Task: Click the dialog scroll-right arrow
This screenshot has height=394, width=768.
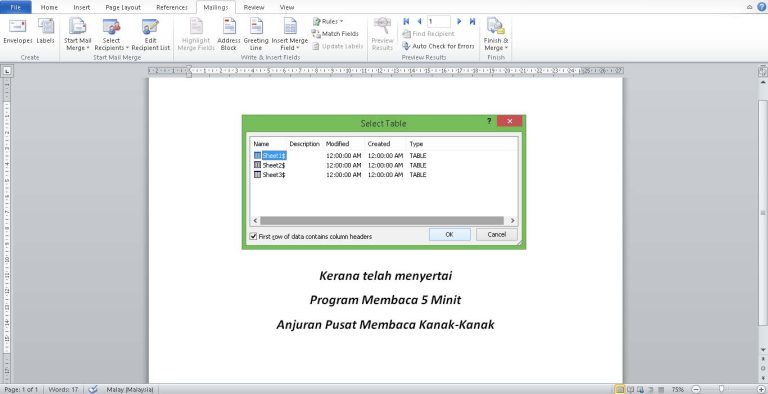Action: pyautogui.click(x=512, y=221)
